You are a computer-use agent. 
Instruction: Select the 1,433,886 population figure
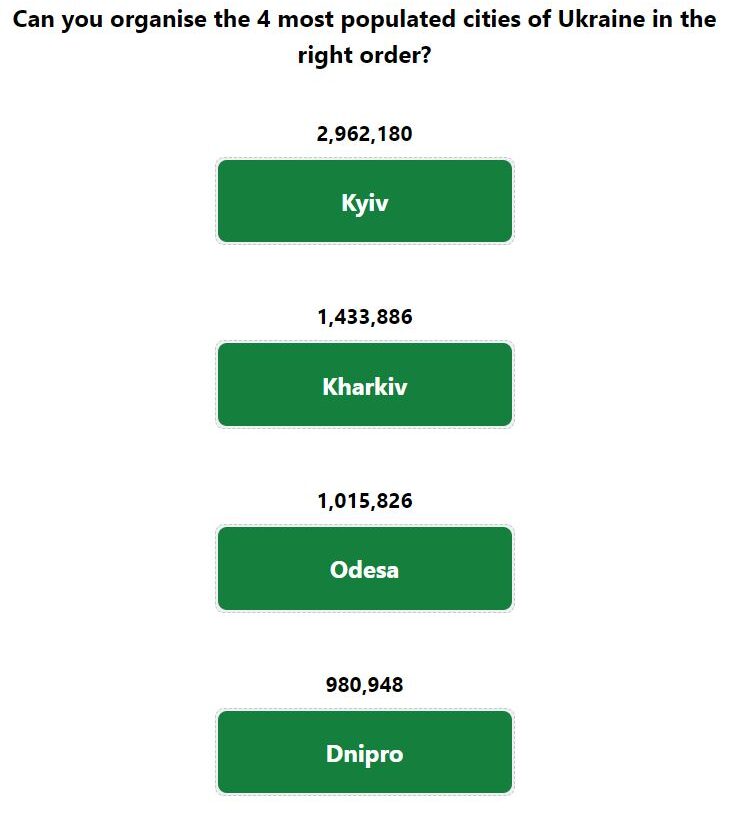(365, 317)
